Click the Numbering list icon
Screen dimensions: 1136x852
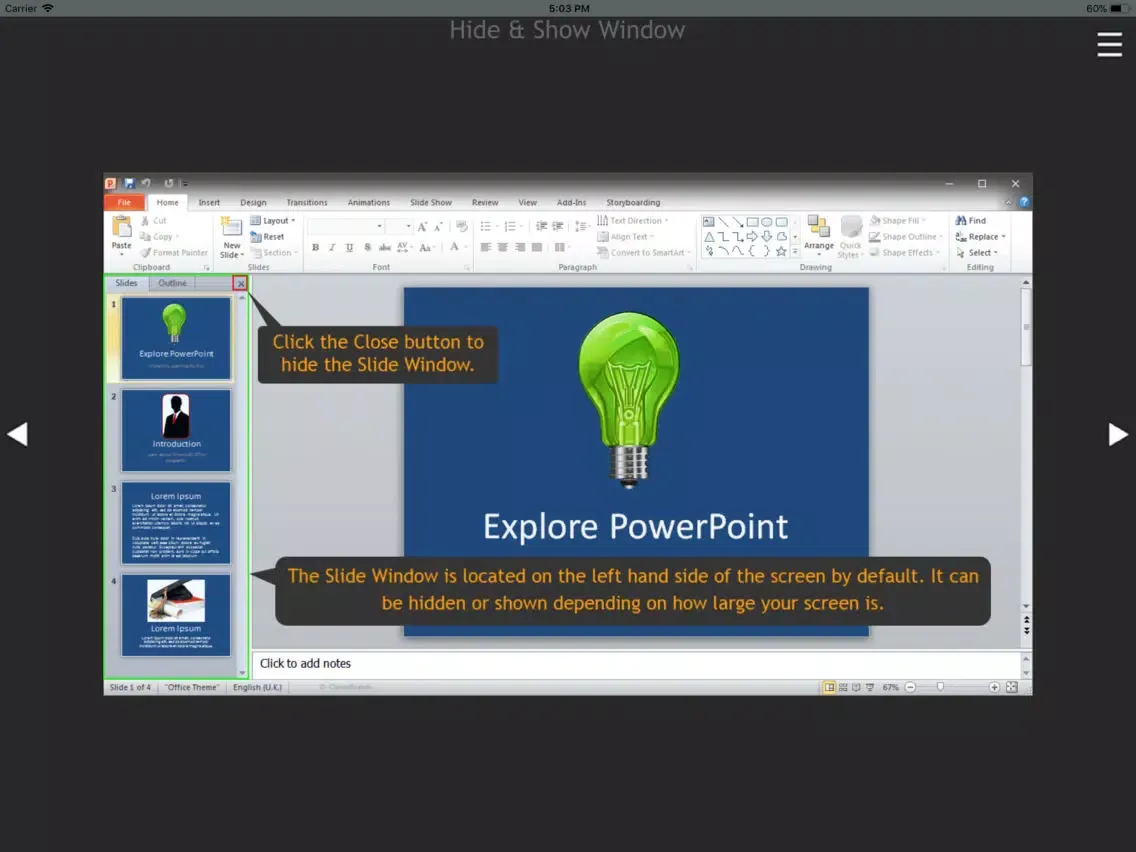click(512, 226)
